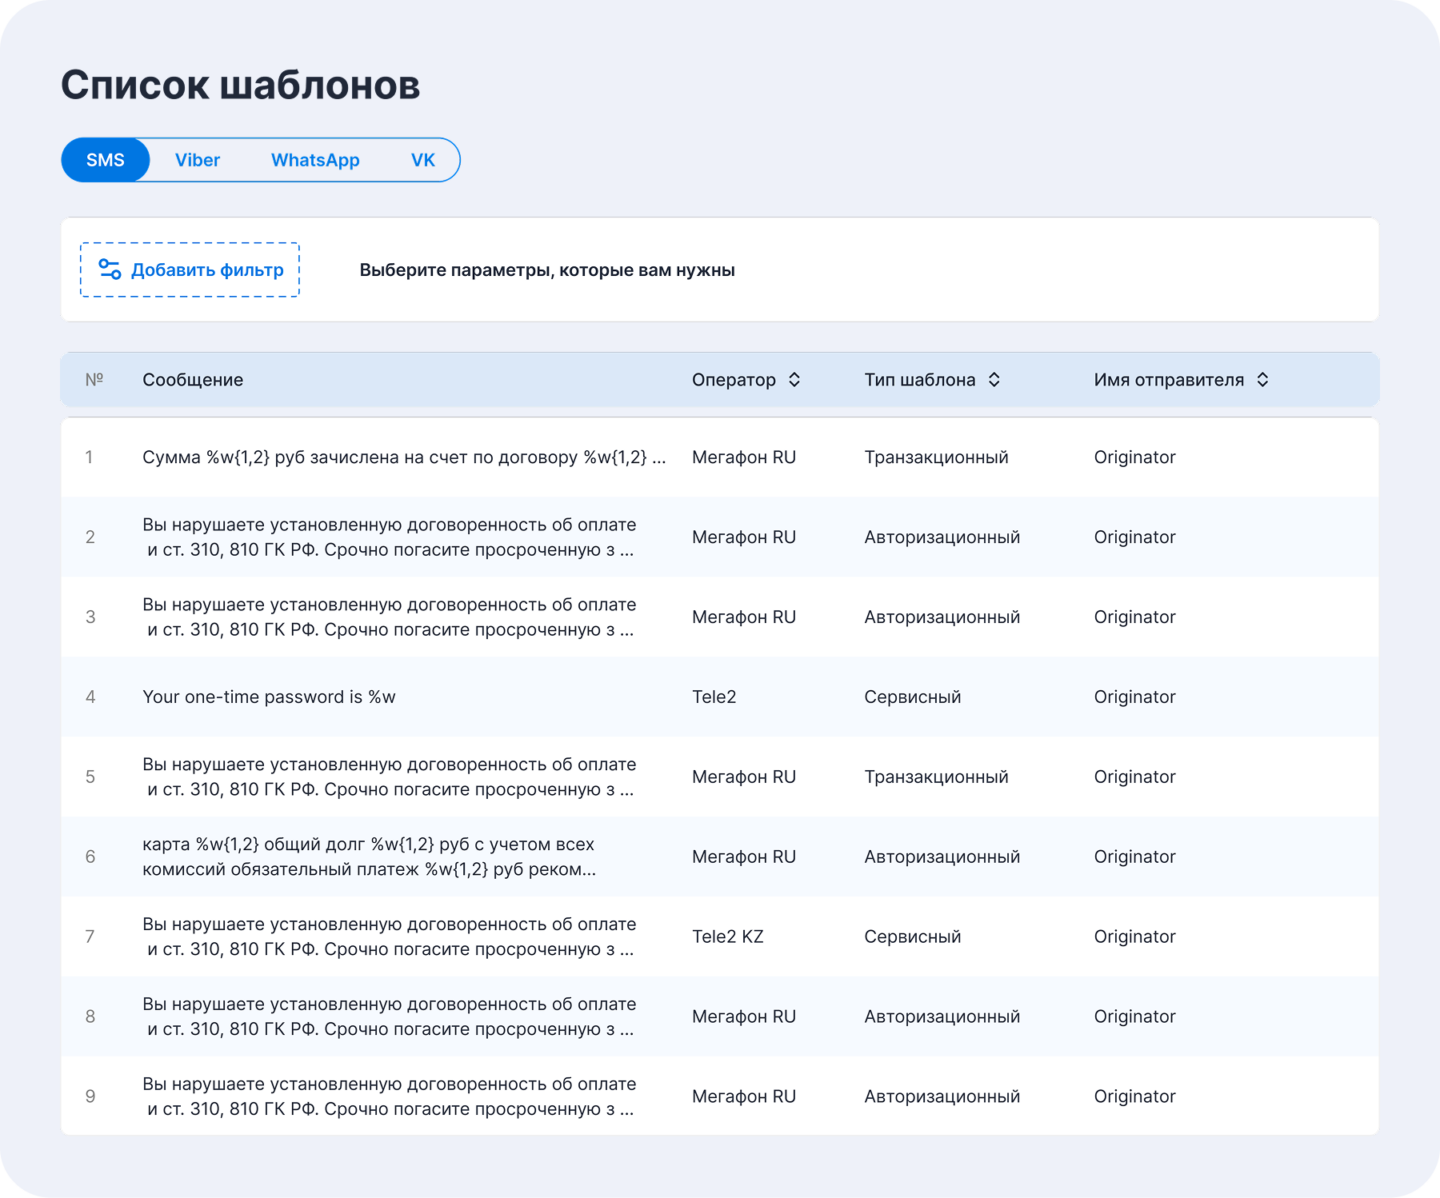This screenshot has height=1198, width=1440.
Task: Click Originator in the Сумма %w{1,2} row
Action: point(1135,457)
